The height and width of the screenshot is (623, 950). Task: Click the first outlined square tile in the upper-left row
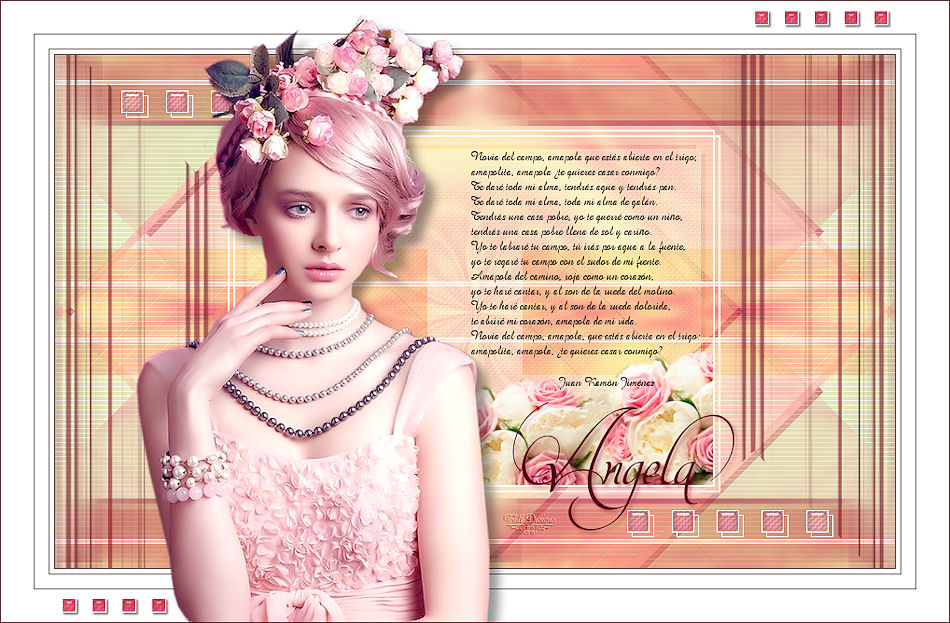point(133,102)
